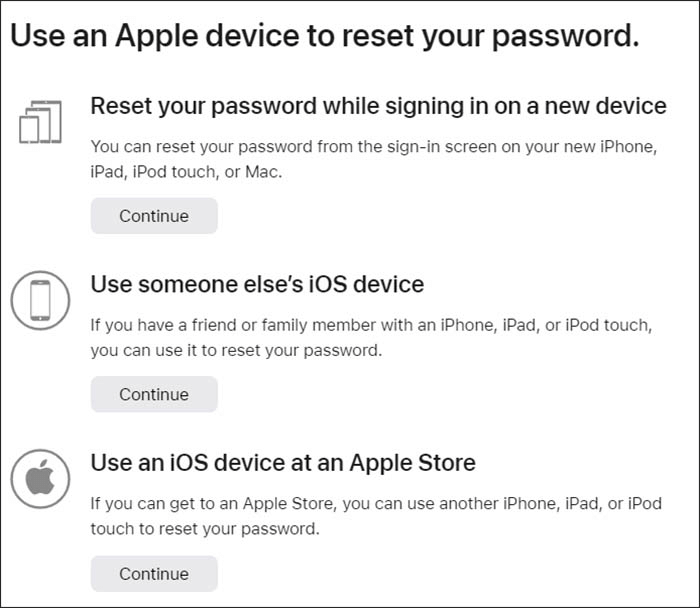
Task: Click the multiple devices icon
Action: pos(40,122)
